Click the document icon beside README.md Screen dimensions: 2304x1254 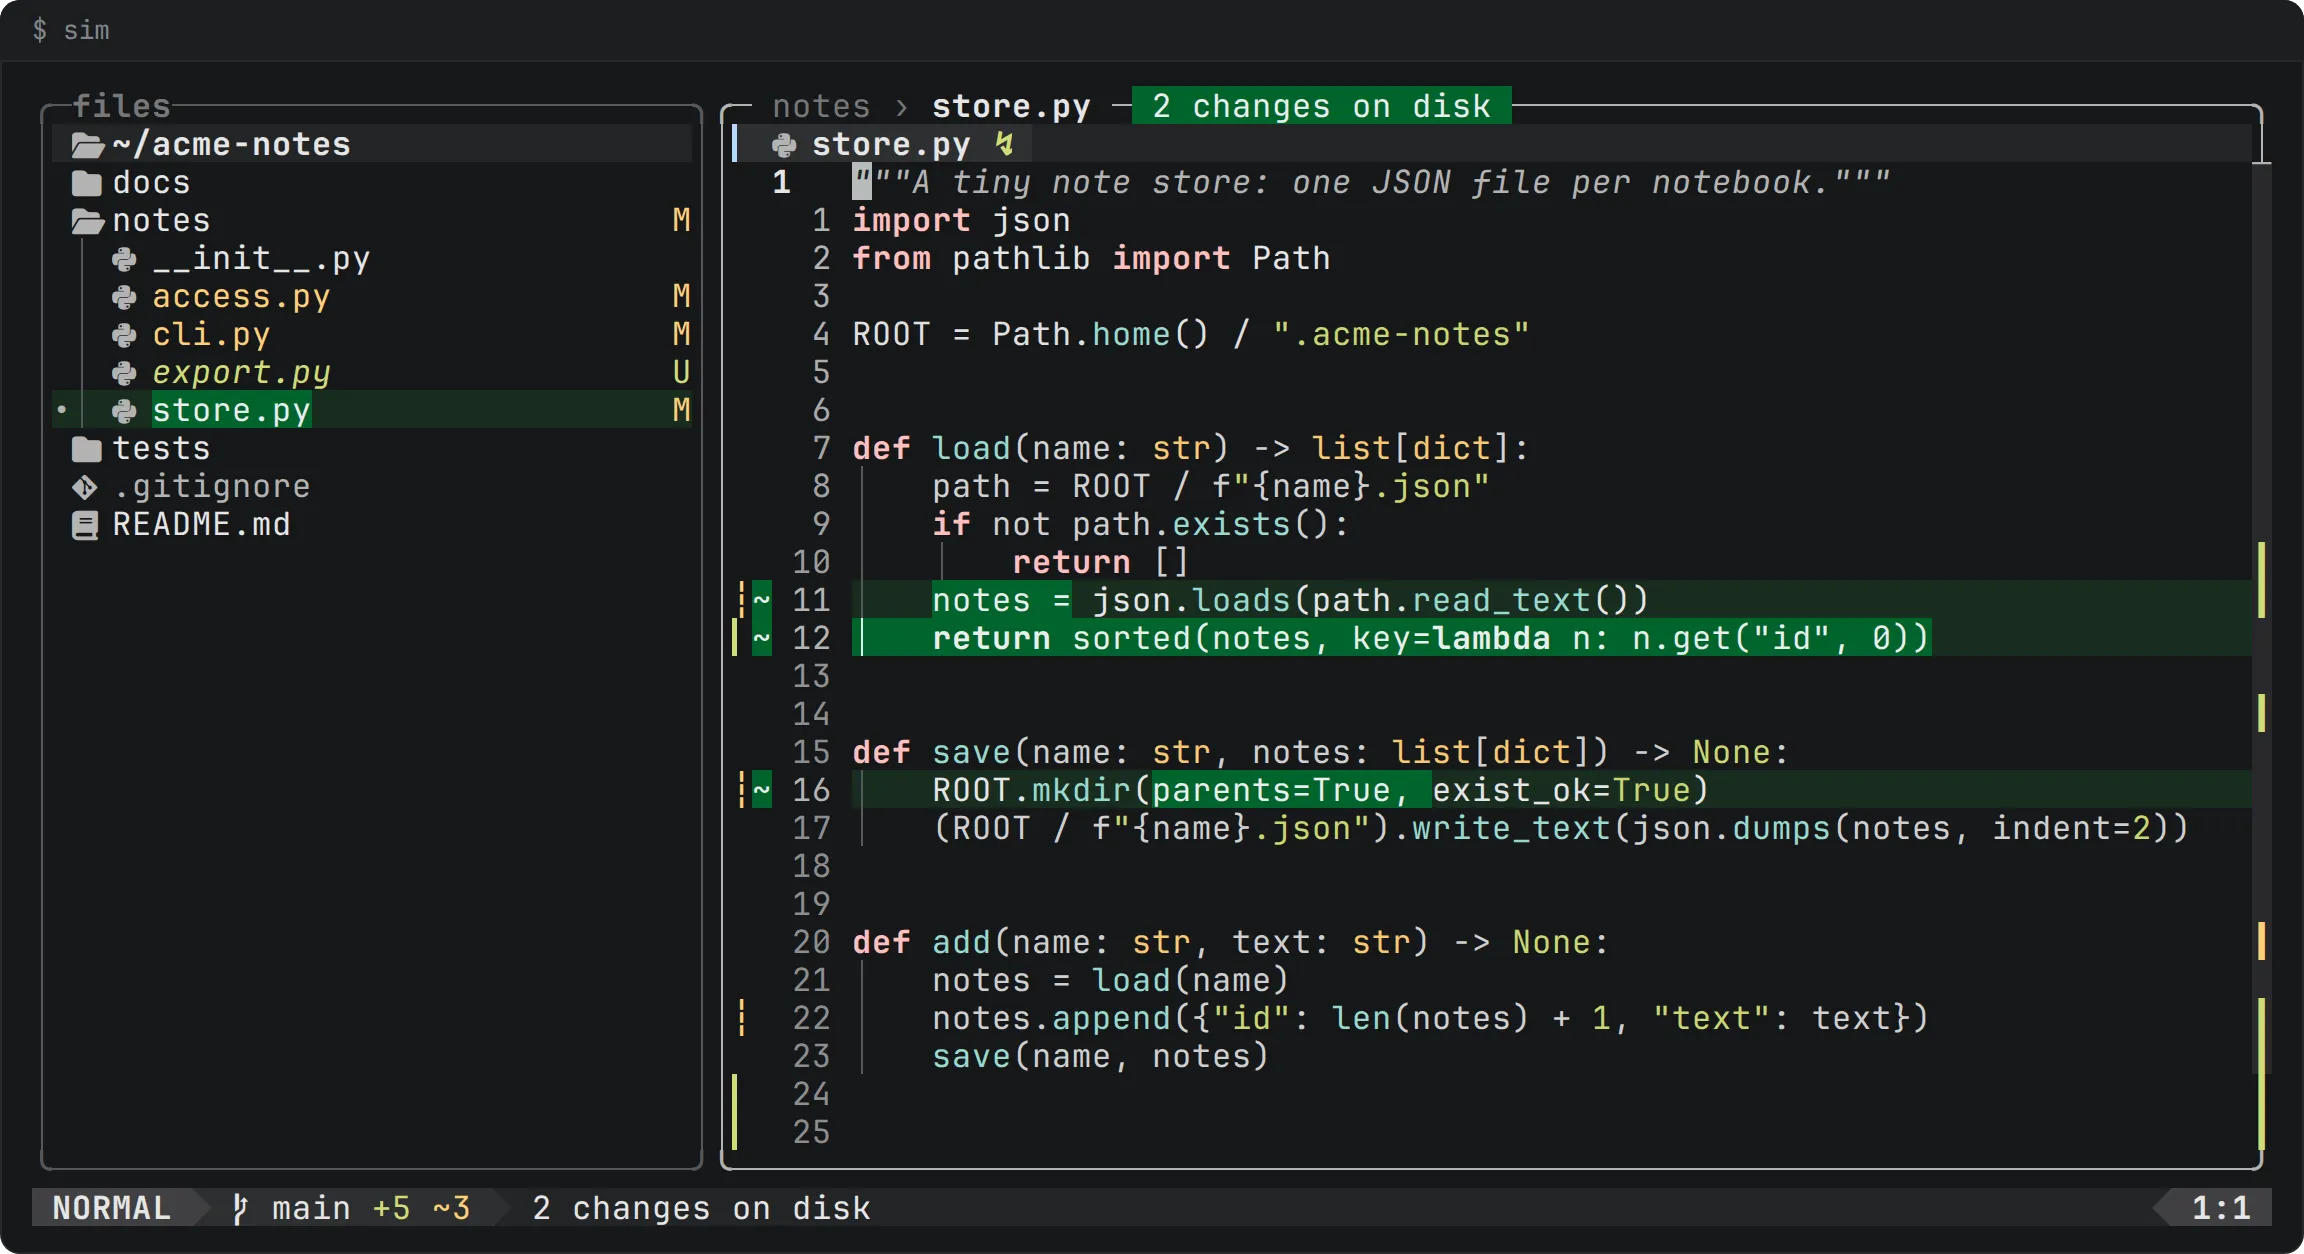[85, 526]
